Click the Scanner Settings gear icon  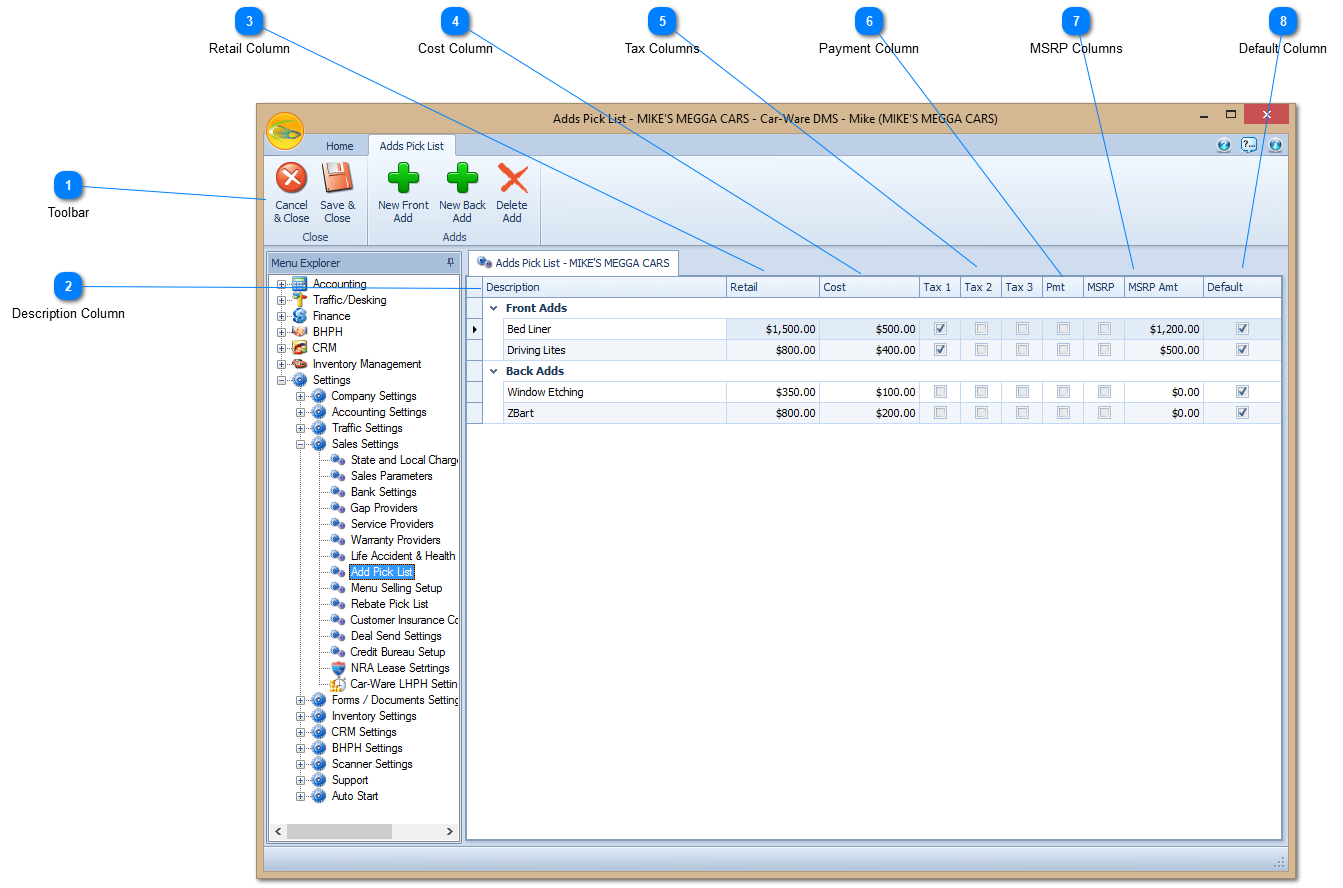pyautogui.click(x=319, y=764)
